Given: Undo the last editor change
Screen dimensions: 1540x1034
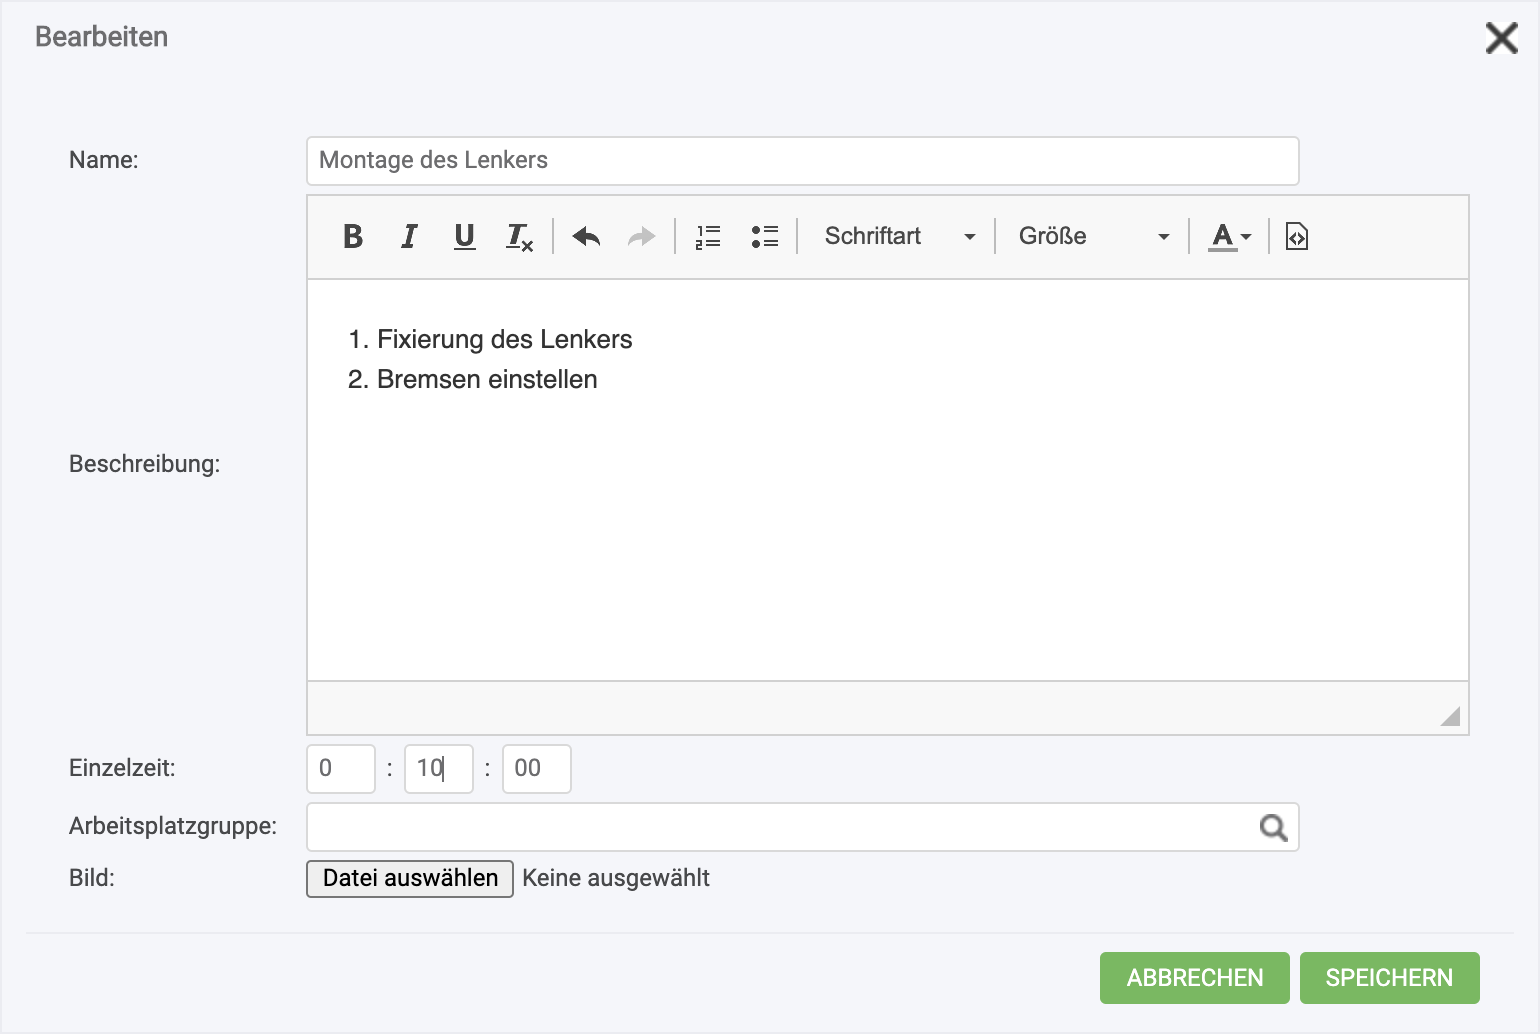Looking at the screenshot, I should [x=586, y=237].
